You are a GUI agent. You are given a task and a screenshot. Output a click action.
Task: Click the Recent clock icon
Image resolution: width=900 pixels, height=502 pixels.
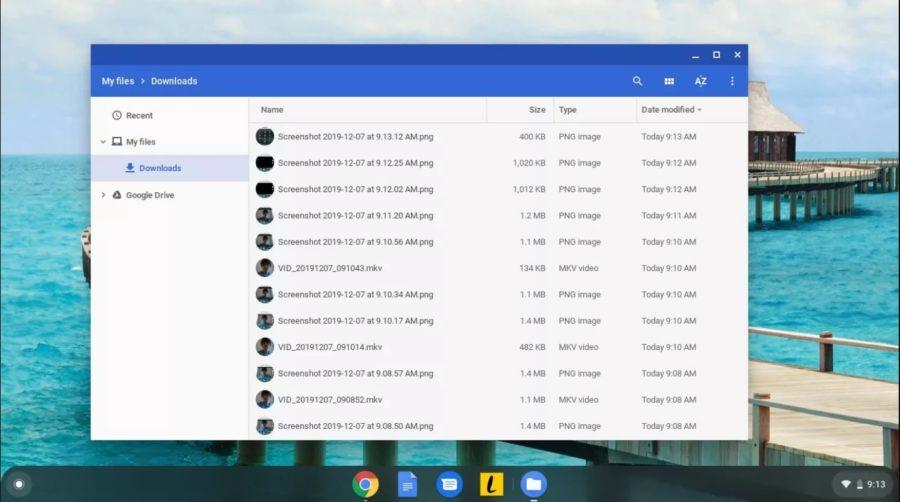pyautogui.click(x=117, y=115)
